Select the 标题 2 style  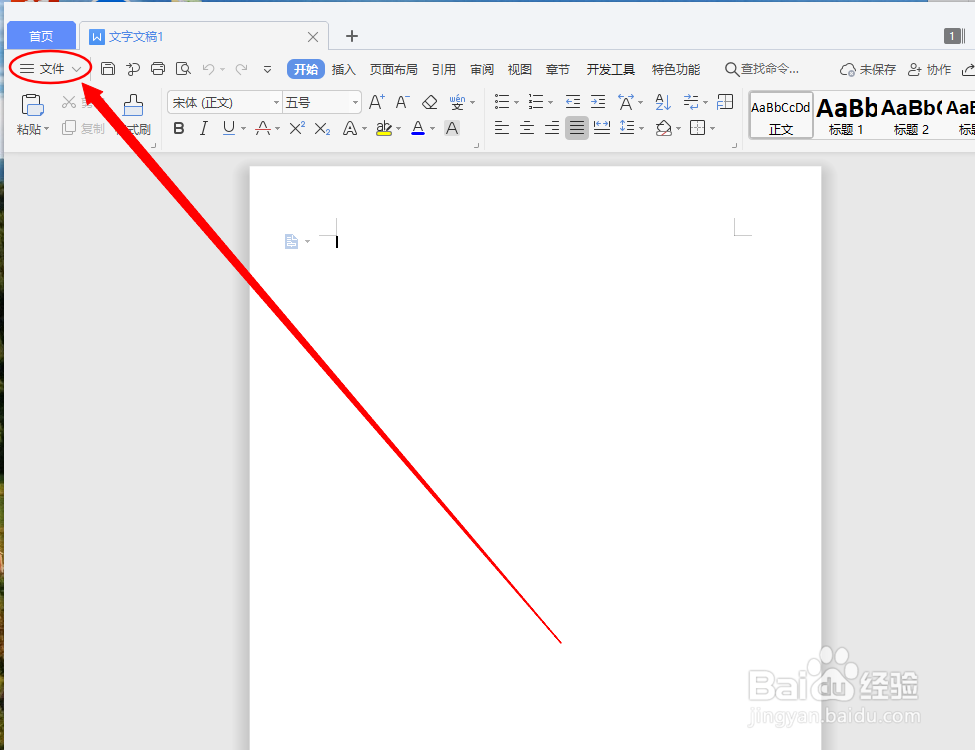click(x=912, y=116)
